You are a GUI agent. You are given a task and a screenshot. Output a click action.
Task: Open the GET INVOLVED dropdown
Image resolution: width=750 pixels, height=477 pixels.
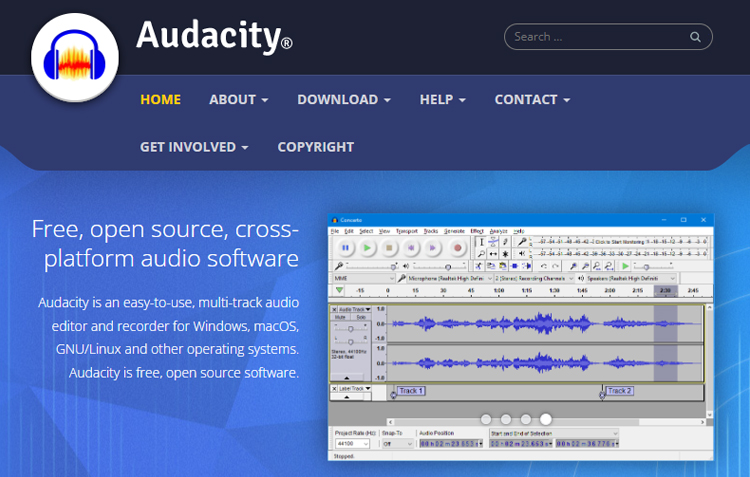click(194, 147)
